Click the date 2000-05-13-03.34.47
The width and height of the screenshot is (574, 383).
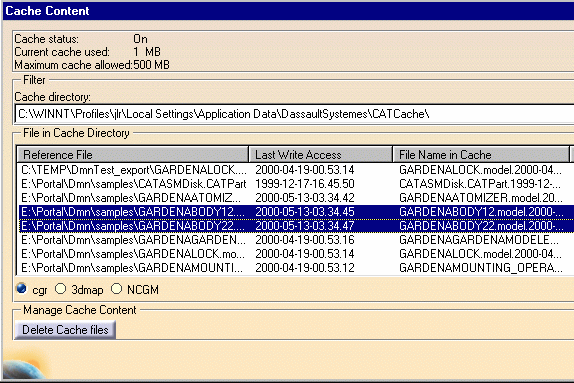305,226
